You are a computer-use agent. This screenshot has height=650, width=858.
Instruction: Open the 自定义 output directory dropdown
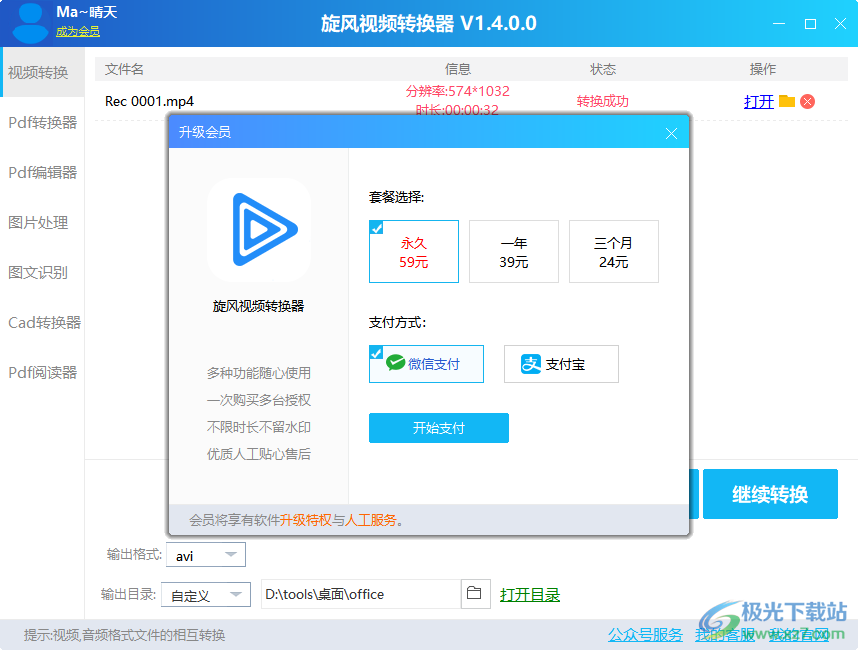205,593
